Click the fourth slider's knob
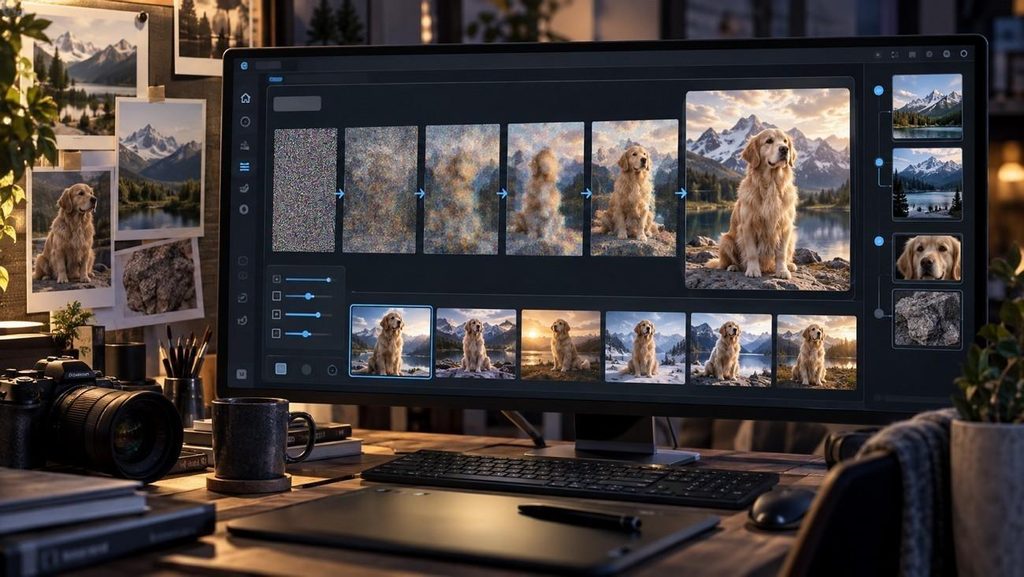Viewport: 1024px width, 577px height. pyautogui.click(x=306, y=334)
